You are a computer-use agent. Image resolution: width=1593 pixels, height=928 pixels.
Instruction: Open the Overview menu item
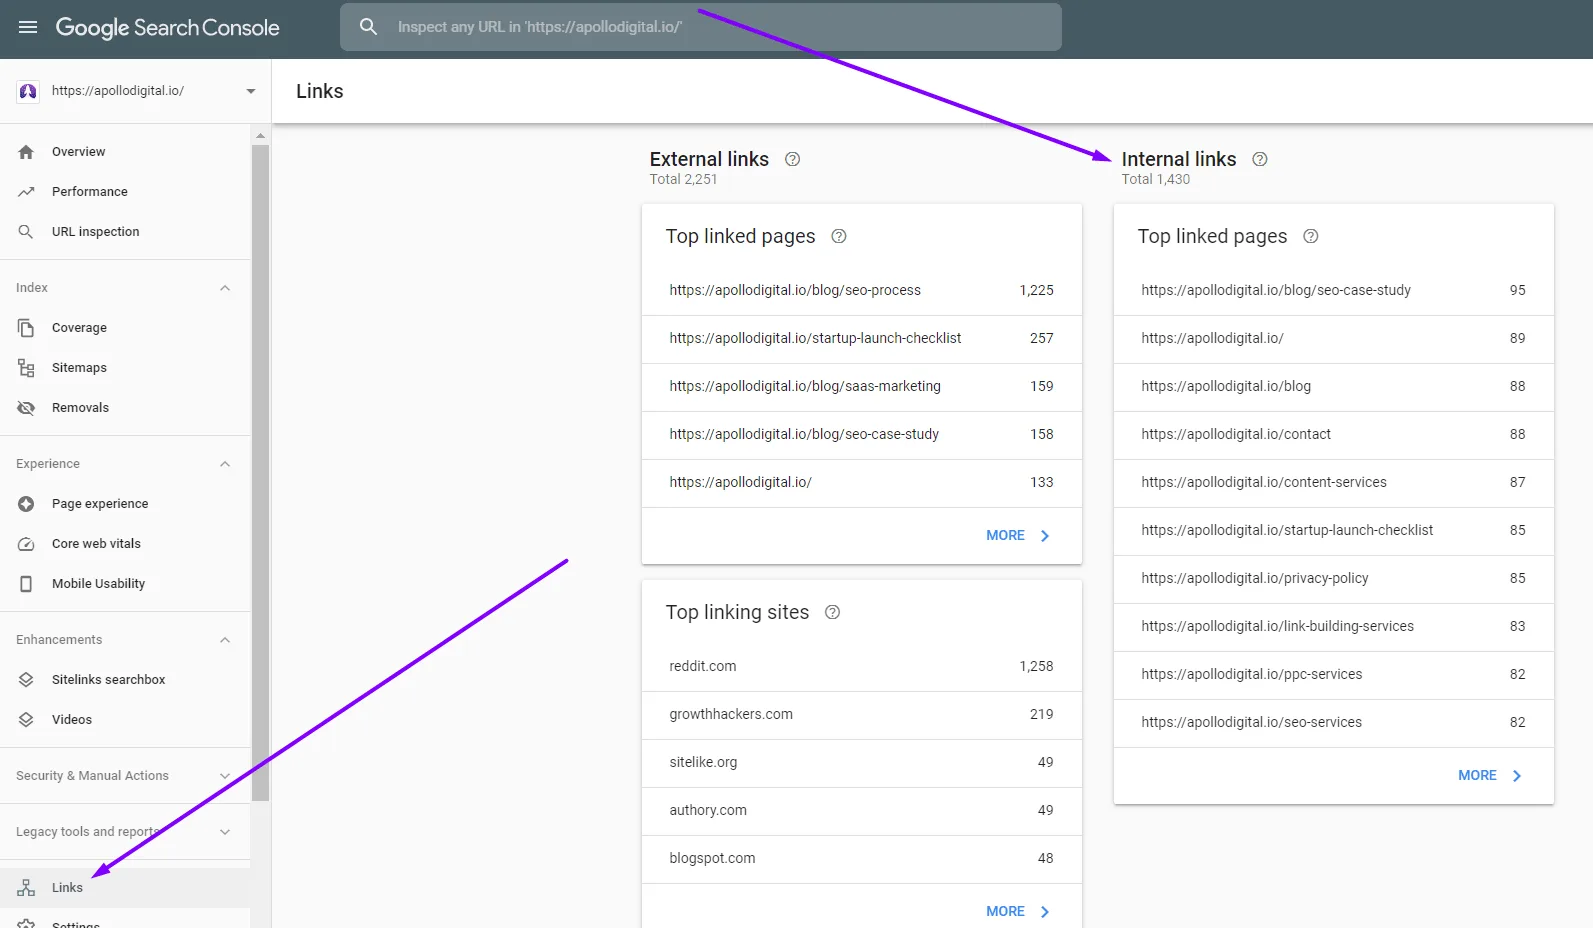coord(125,152)
